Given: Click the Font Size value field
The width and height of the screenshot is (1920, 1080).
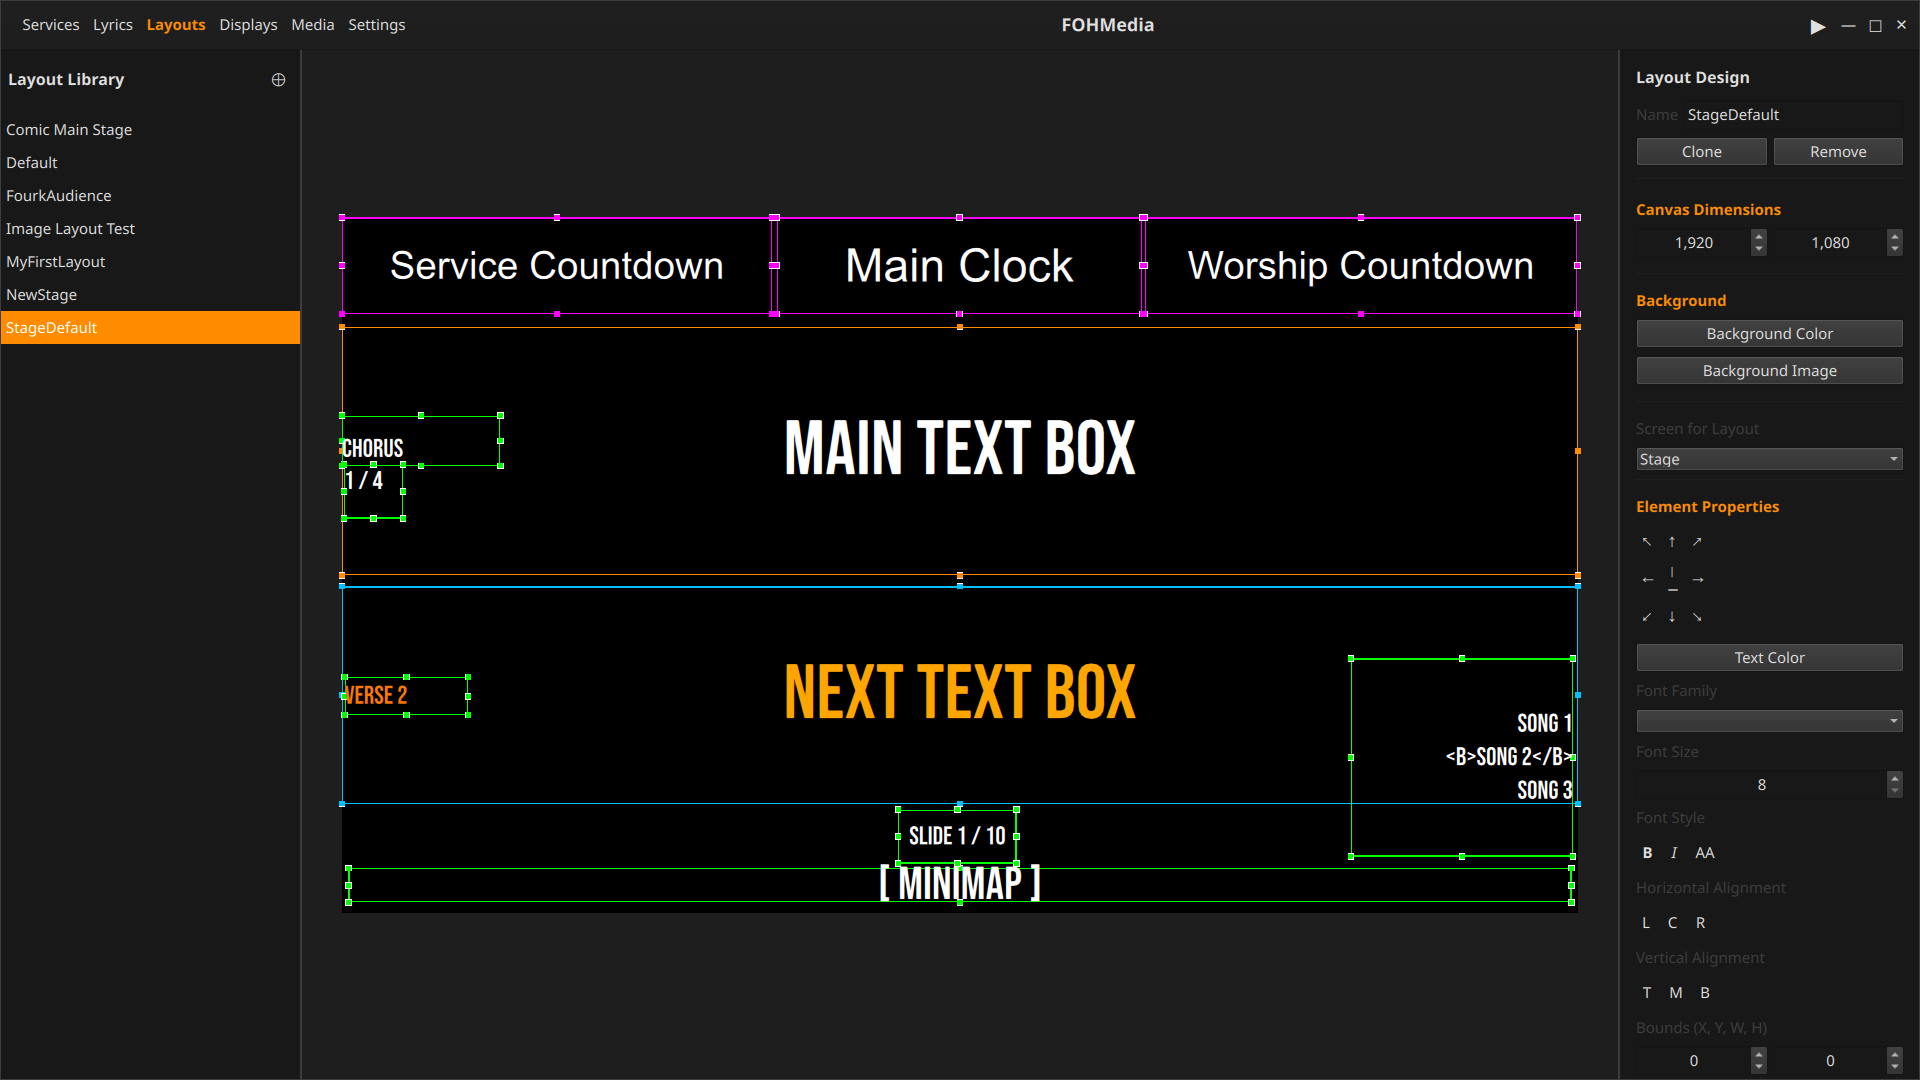Looking at the screenshot, I should (x=1761, y=785).
